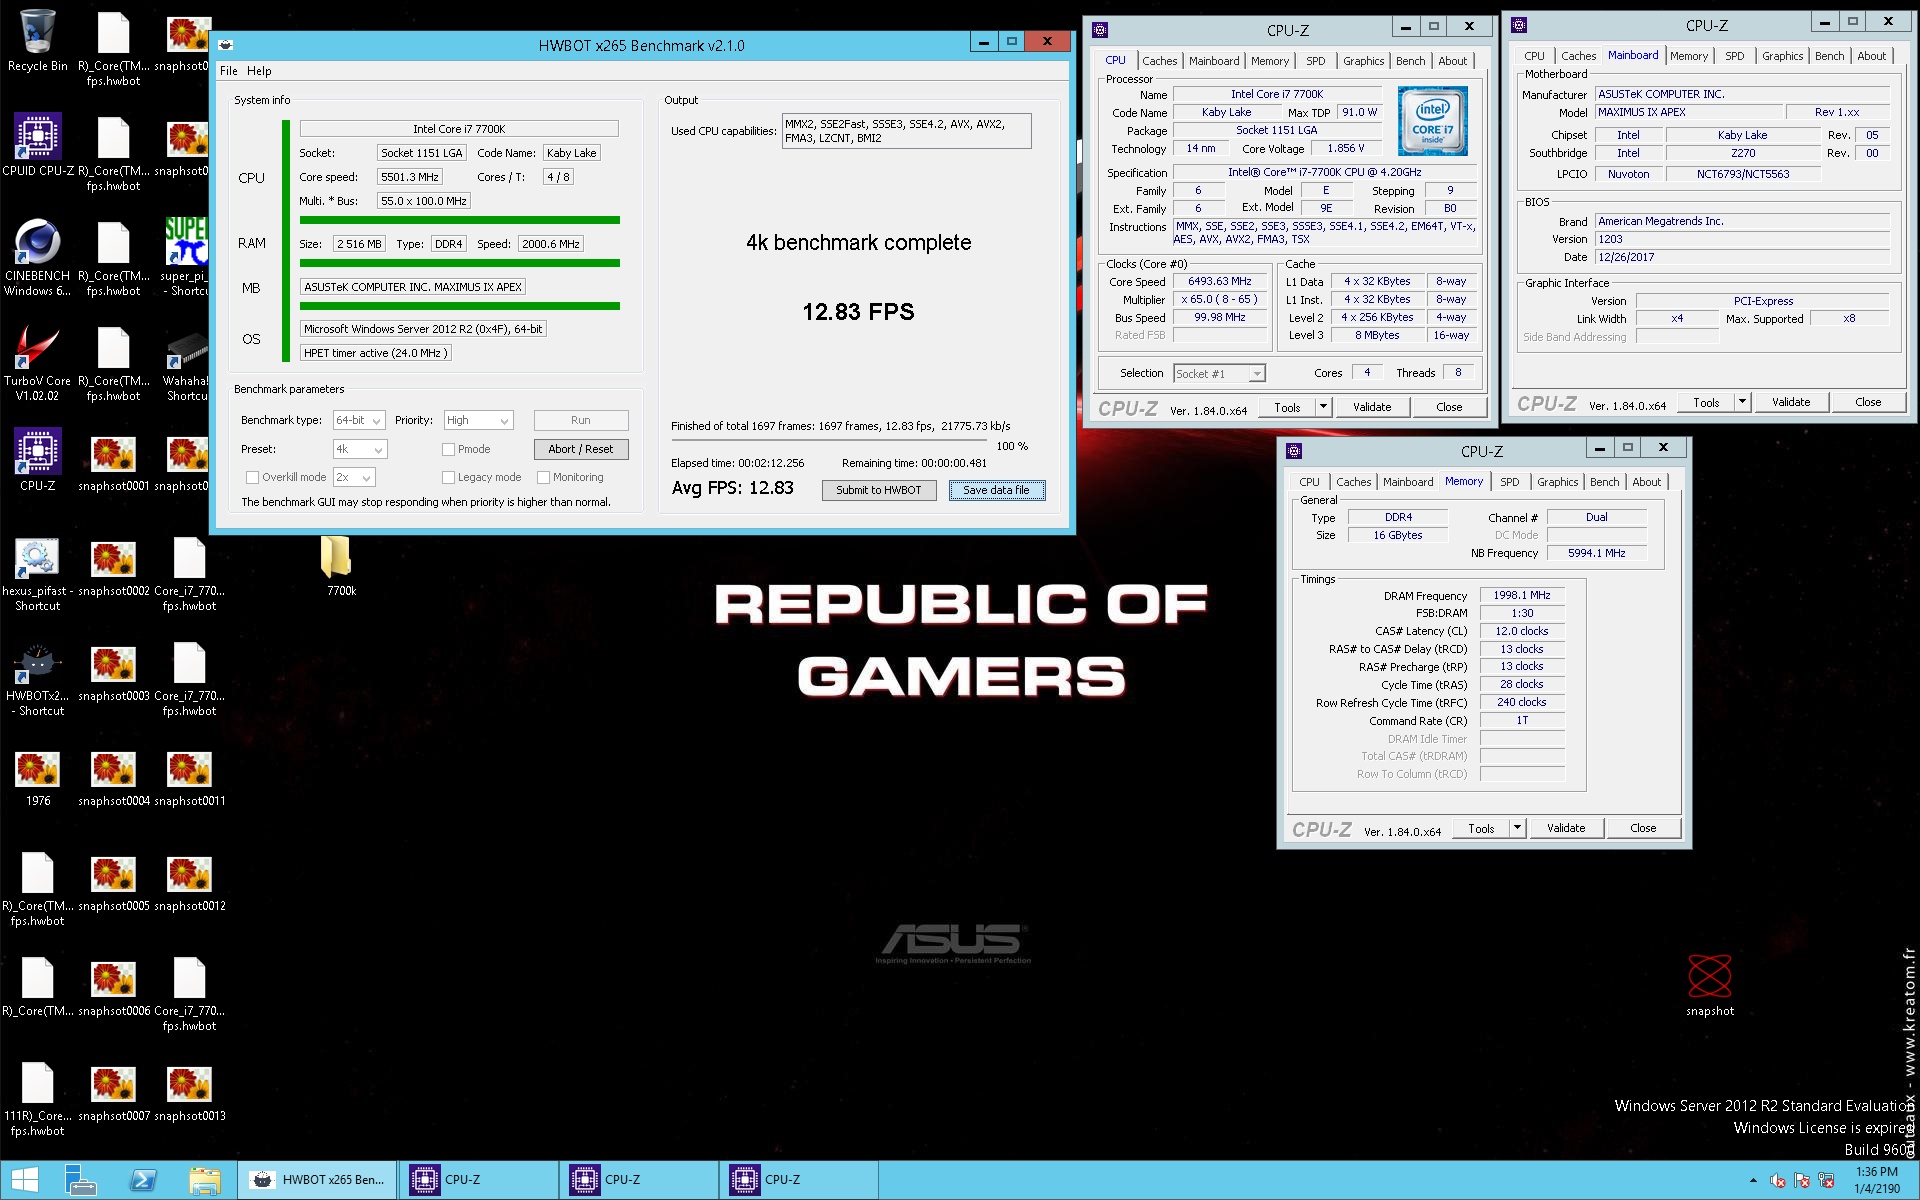Viewport: 1920px width, 1200px height.
Task: Click Close in CPU-Z Memory window
Action: click(1642, 828)
